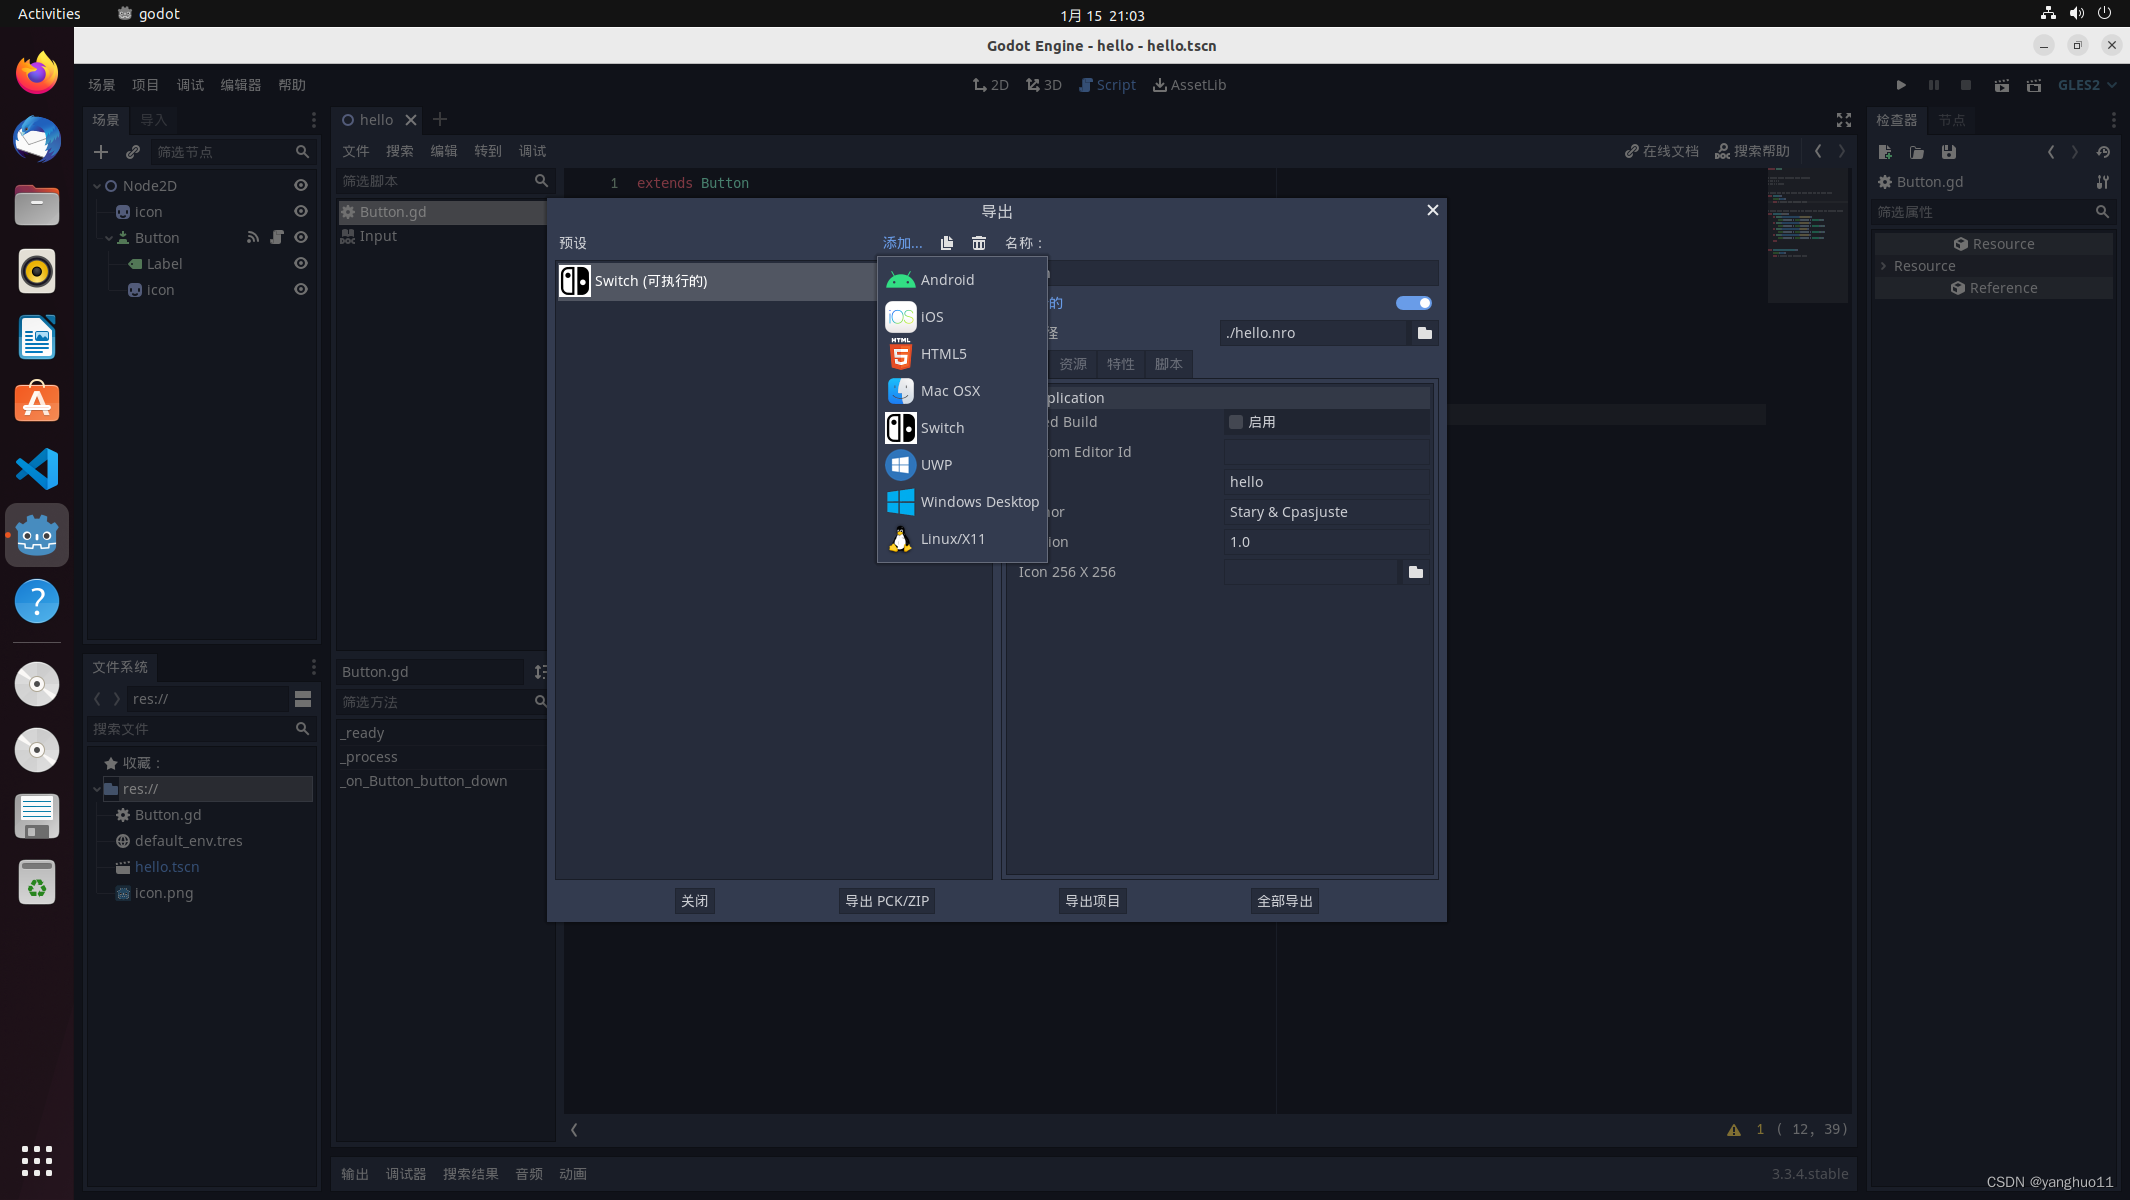Select Mac OSX export platform
The width and height of the screenshot is (2130, 1200).
(x=961, y=391)
